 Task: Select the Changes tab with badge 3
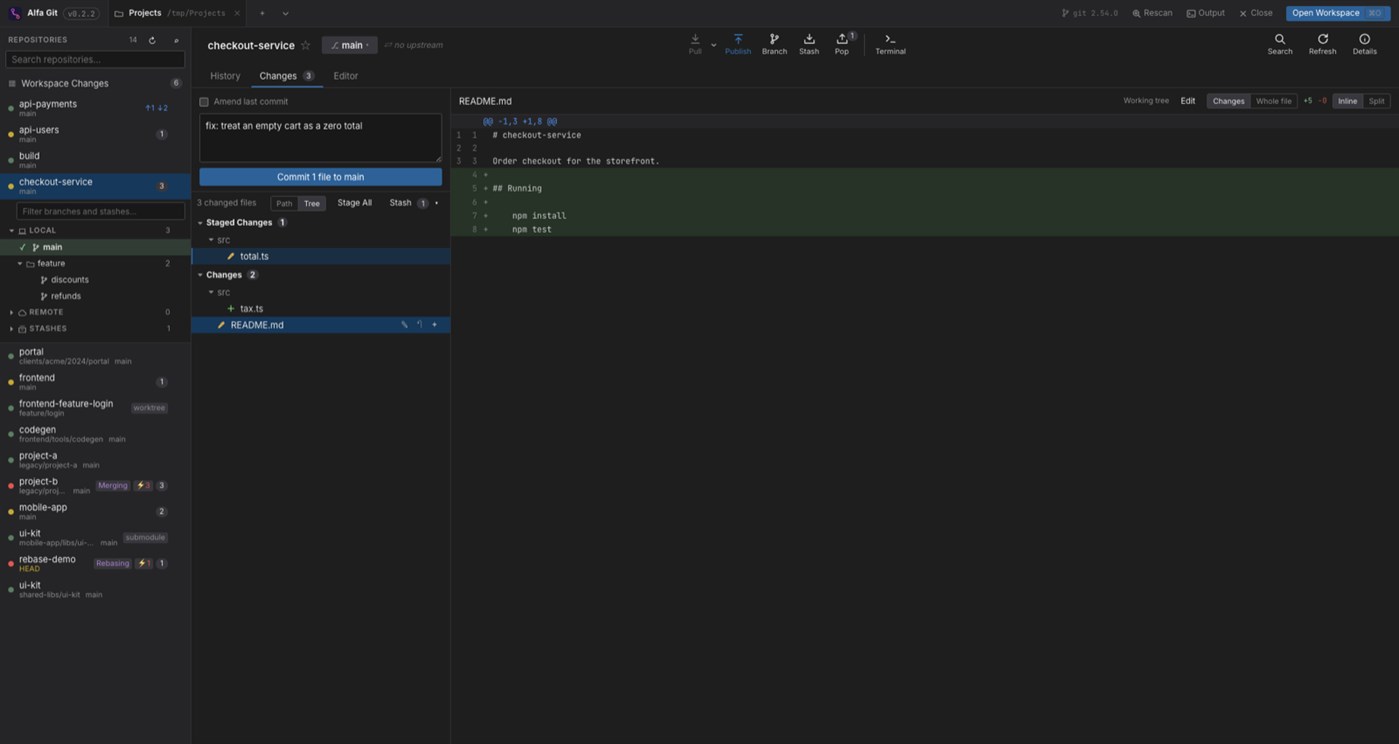pyautogui.click(x=286, y=76)
